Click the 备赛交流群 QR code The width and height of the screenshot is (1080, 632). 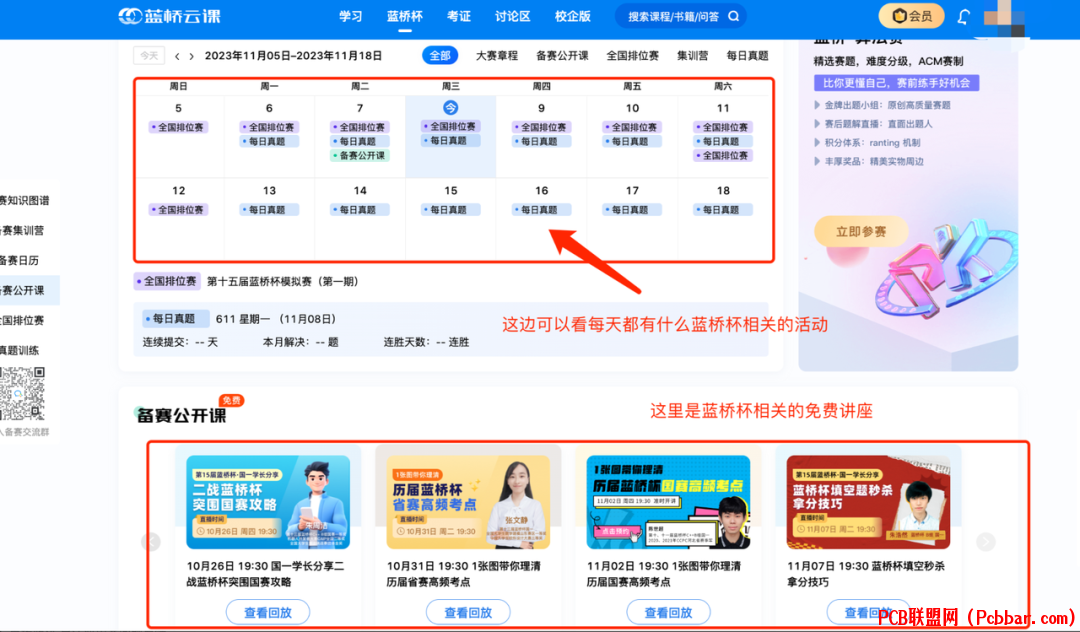click(x=22, y=393)
